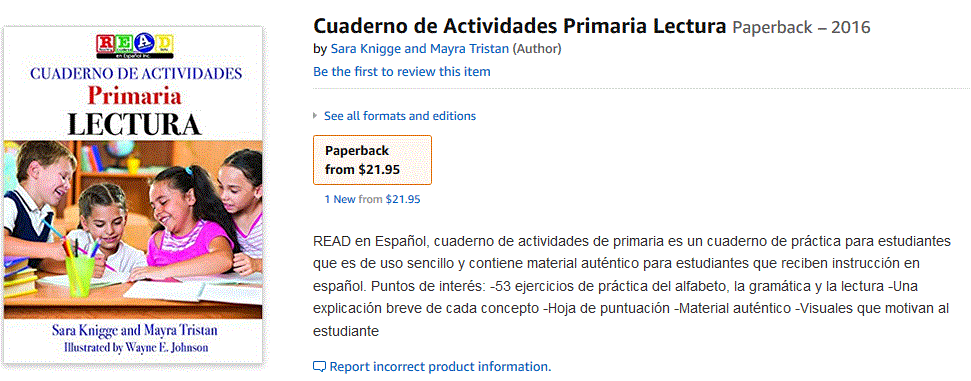Click Be the first to review this item

402,72
